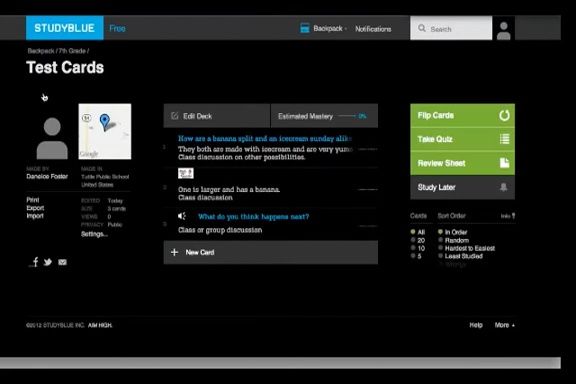
Task: Open the image thumbnail on card 2
Action: click(x=186, y=173)
